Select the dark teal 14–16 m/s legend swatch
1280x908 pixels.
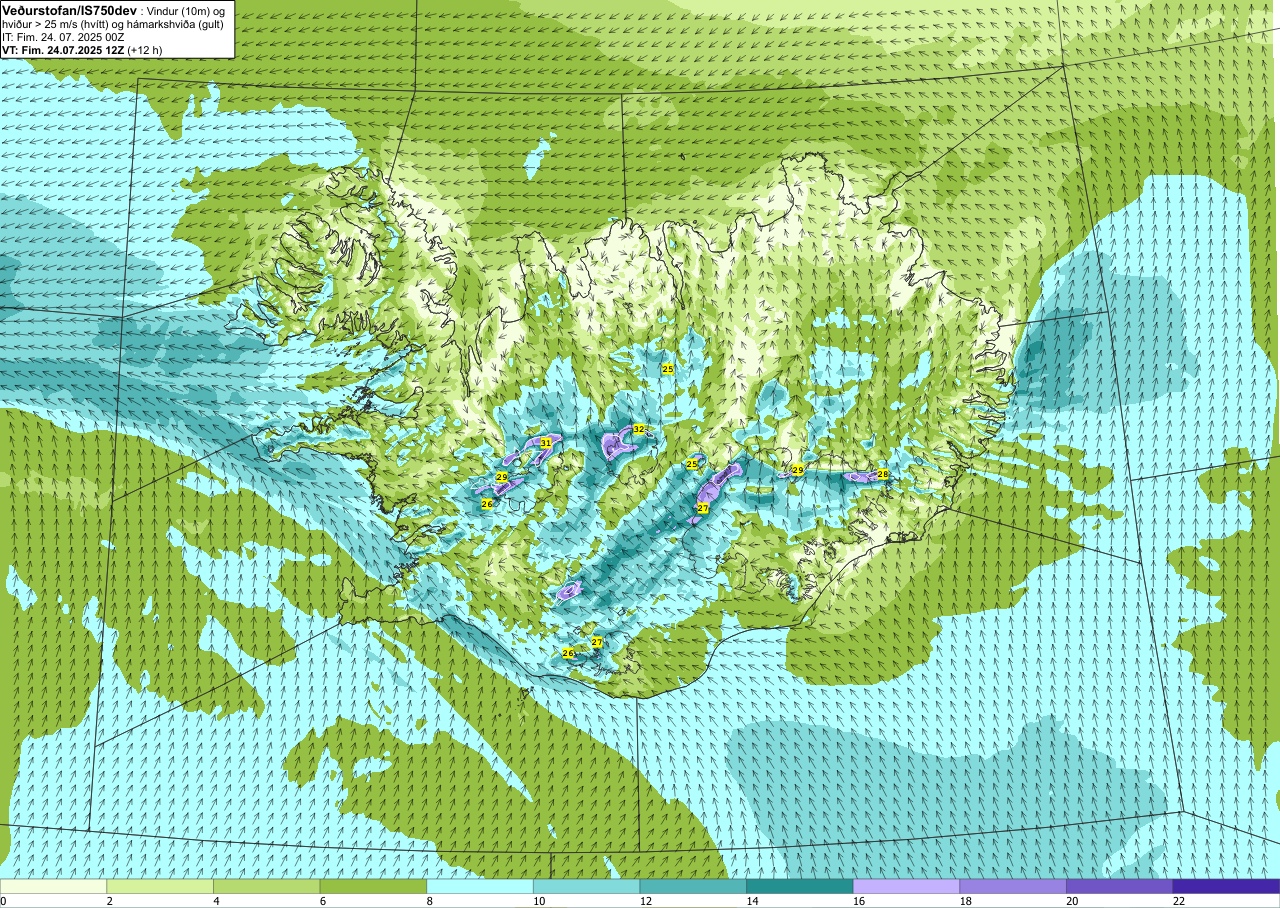[x=800, y=886]
